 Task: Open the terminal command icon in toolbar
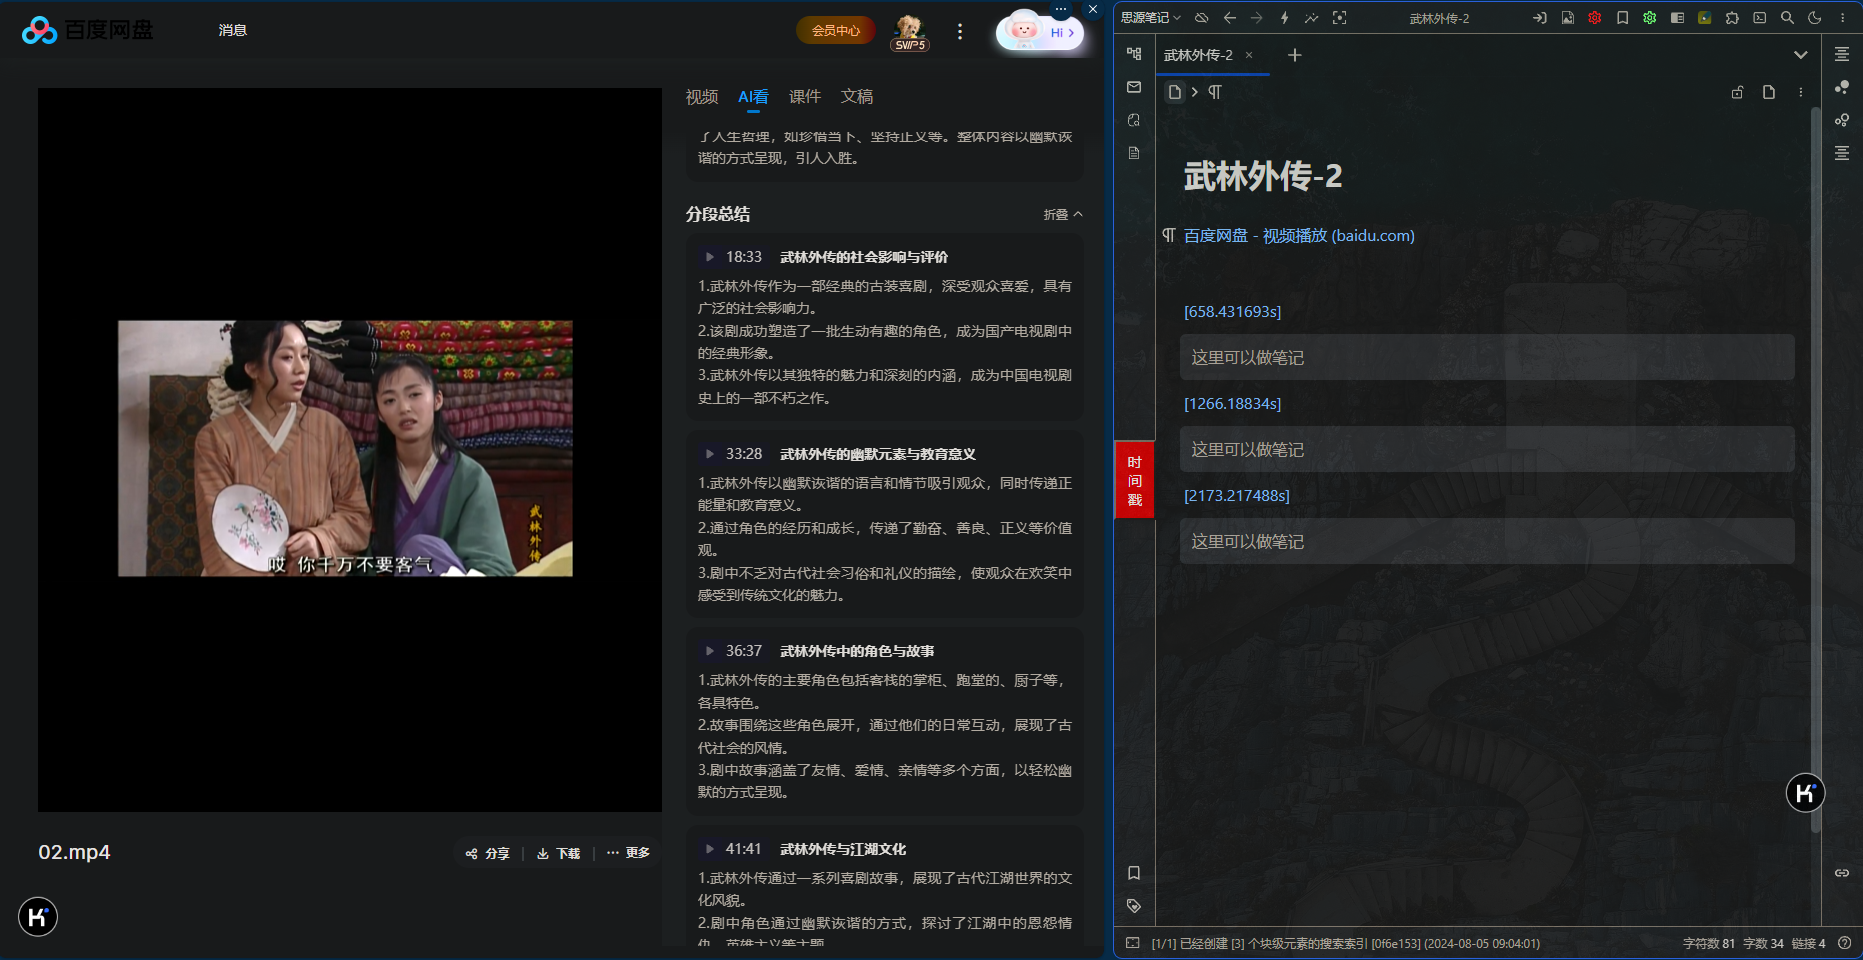tap(1760, 18)
